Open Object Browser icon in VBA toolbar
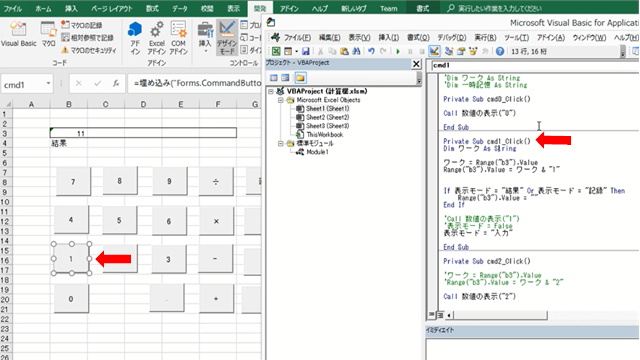Viewport: 640px width, 360px height. coord(473,51)
